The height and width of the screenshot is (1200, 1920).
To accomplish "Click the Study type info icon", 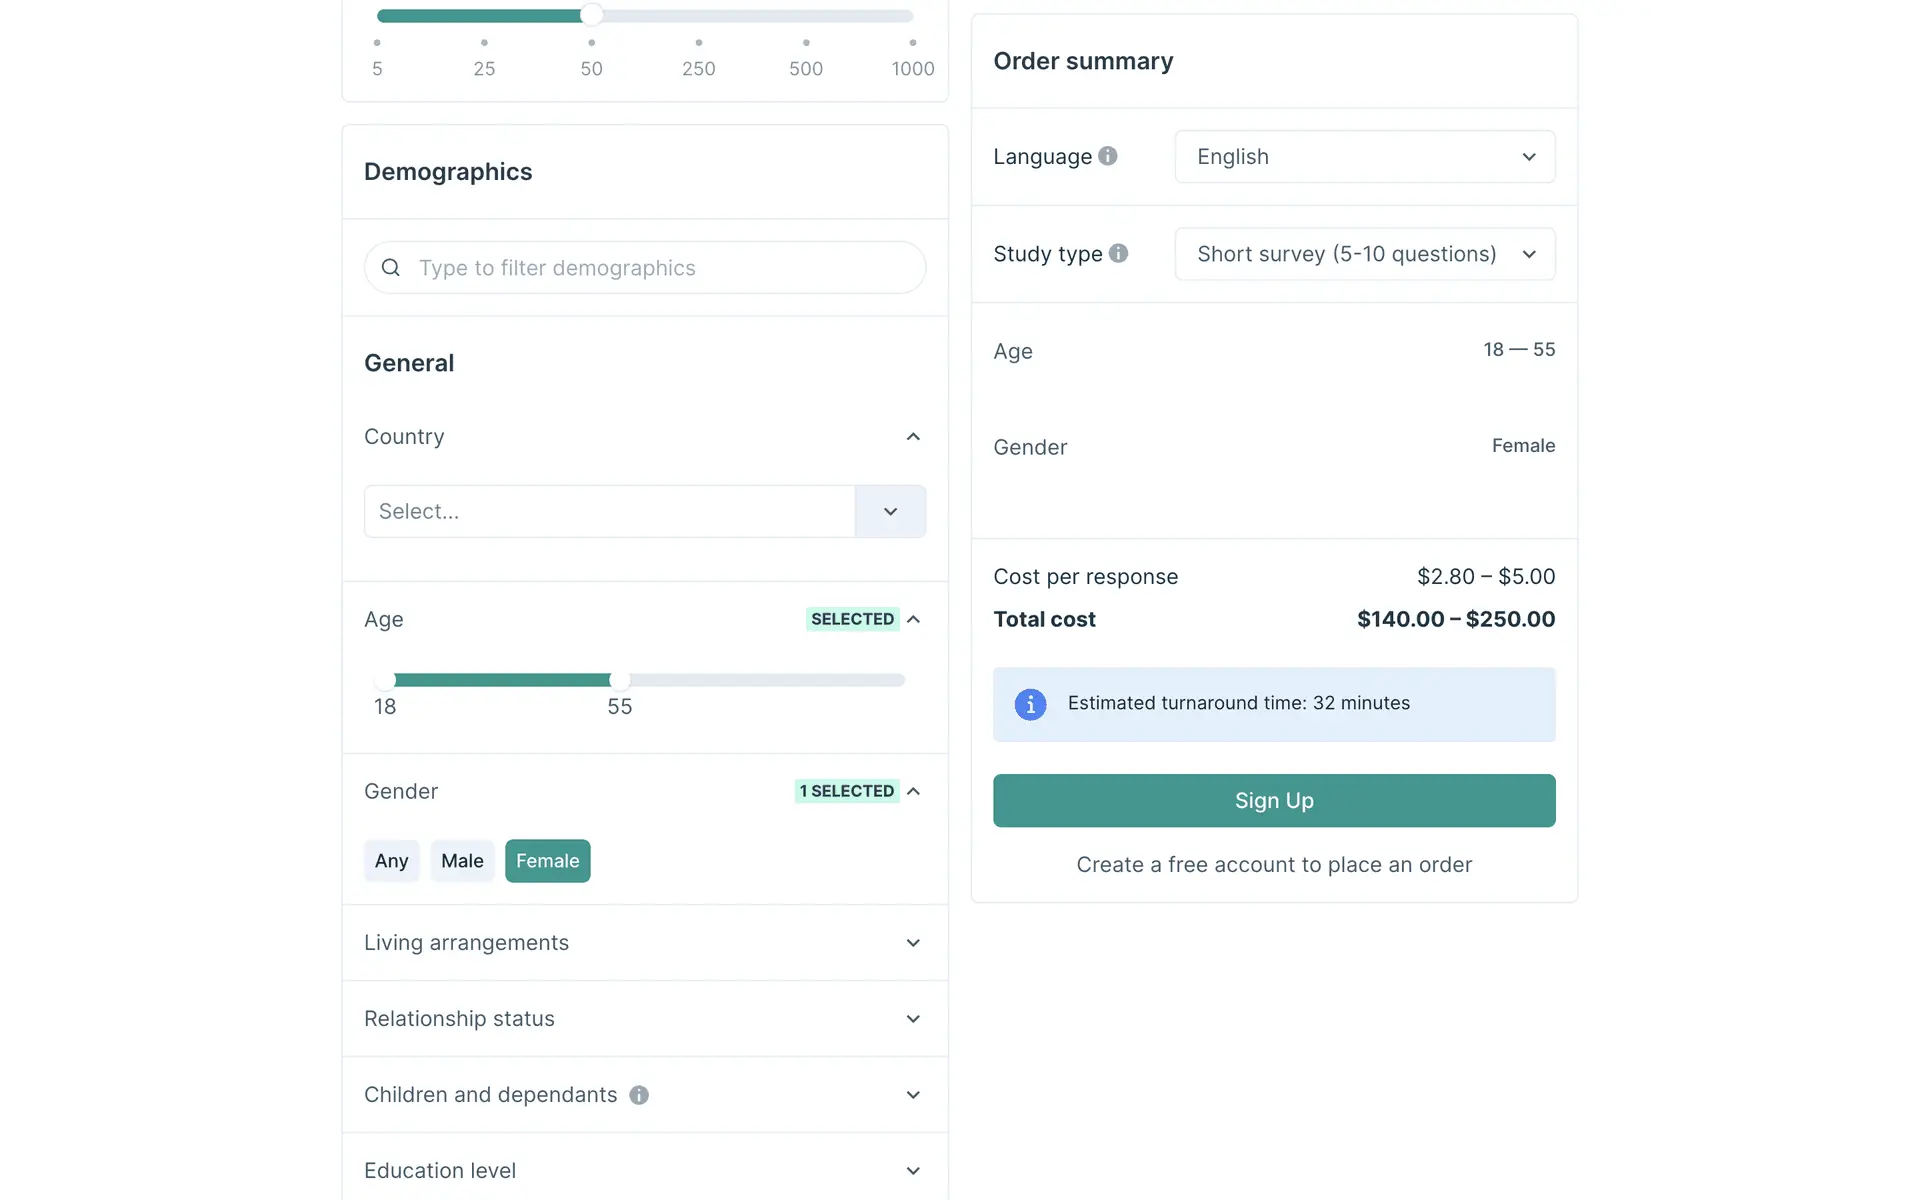I will [x=1118, y=254].
